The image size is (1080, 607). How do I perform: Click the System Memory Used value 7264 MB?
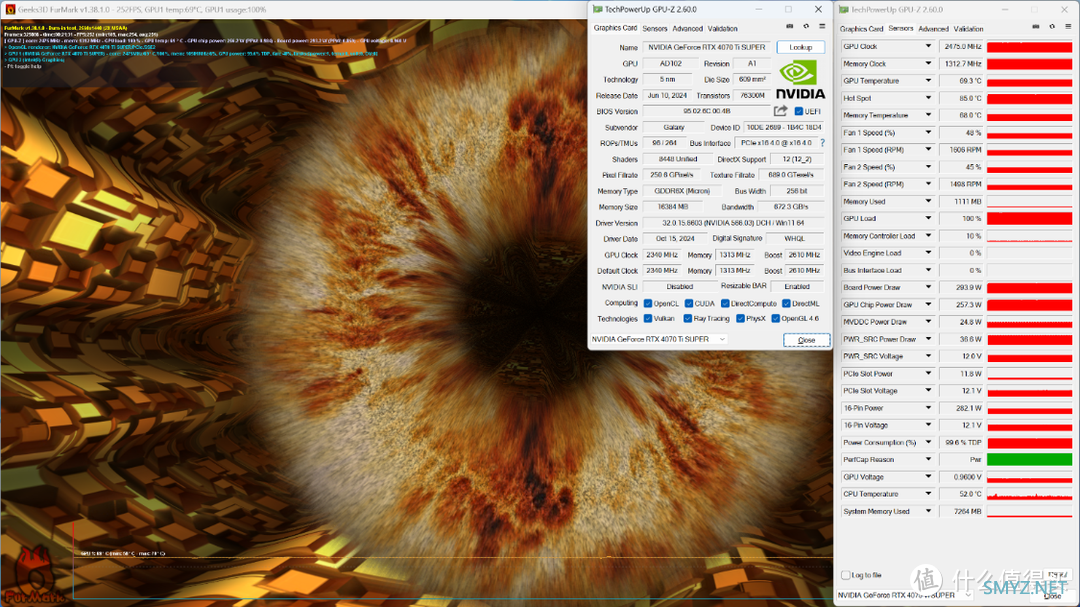click(x=961, y=511)
